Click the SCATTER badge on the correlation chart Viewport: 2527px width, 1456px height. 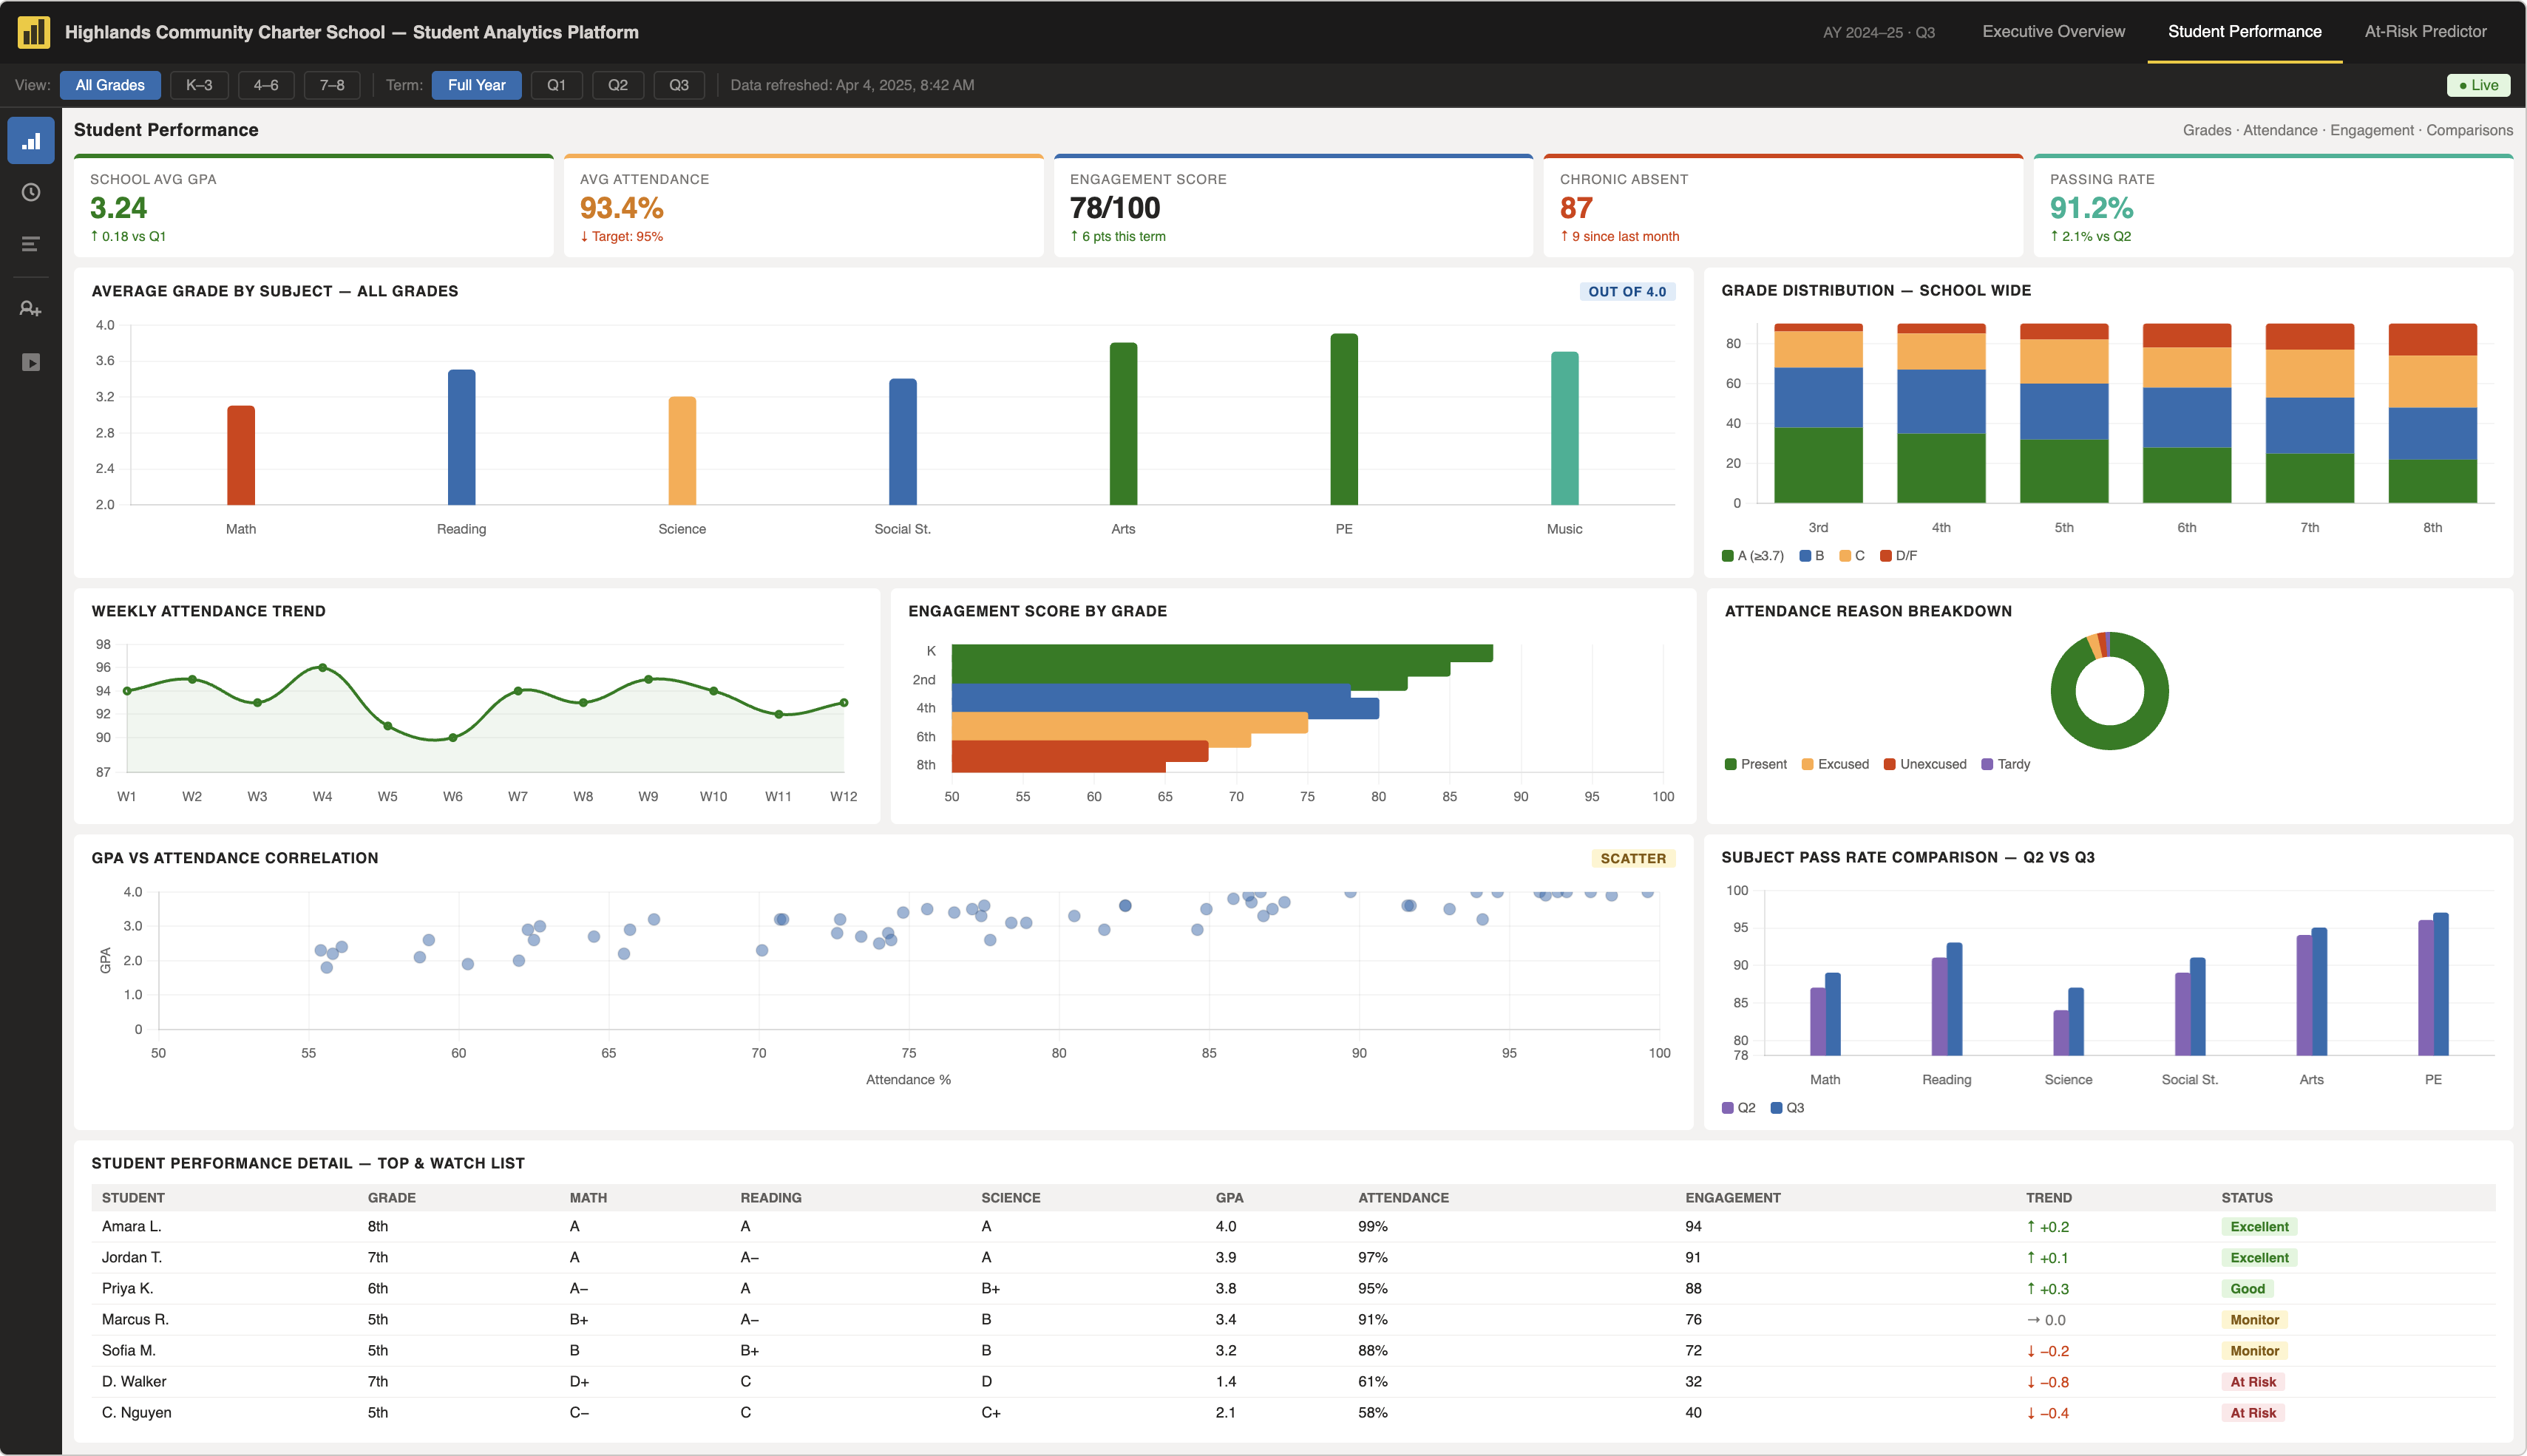[1633, 858]
